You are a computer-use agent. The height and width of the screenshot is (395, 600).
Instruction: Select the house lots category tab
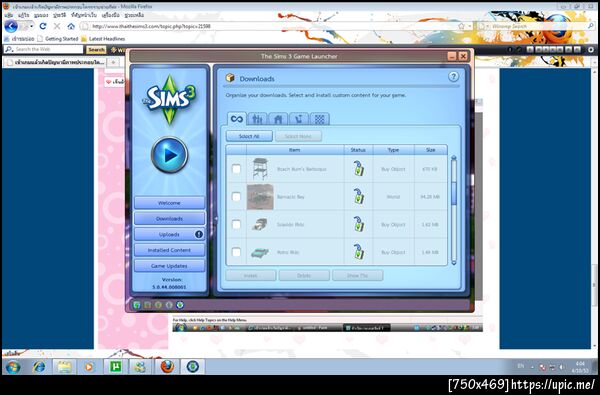[x=278, y=119]
